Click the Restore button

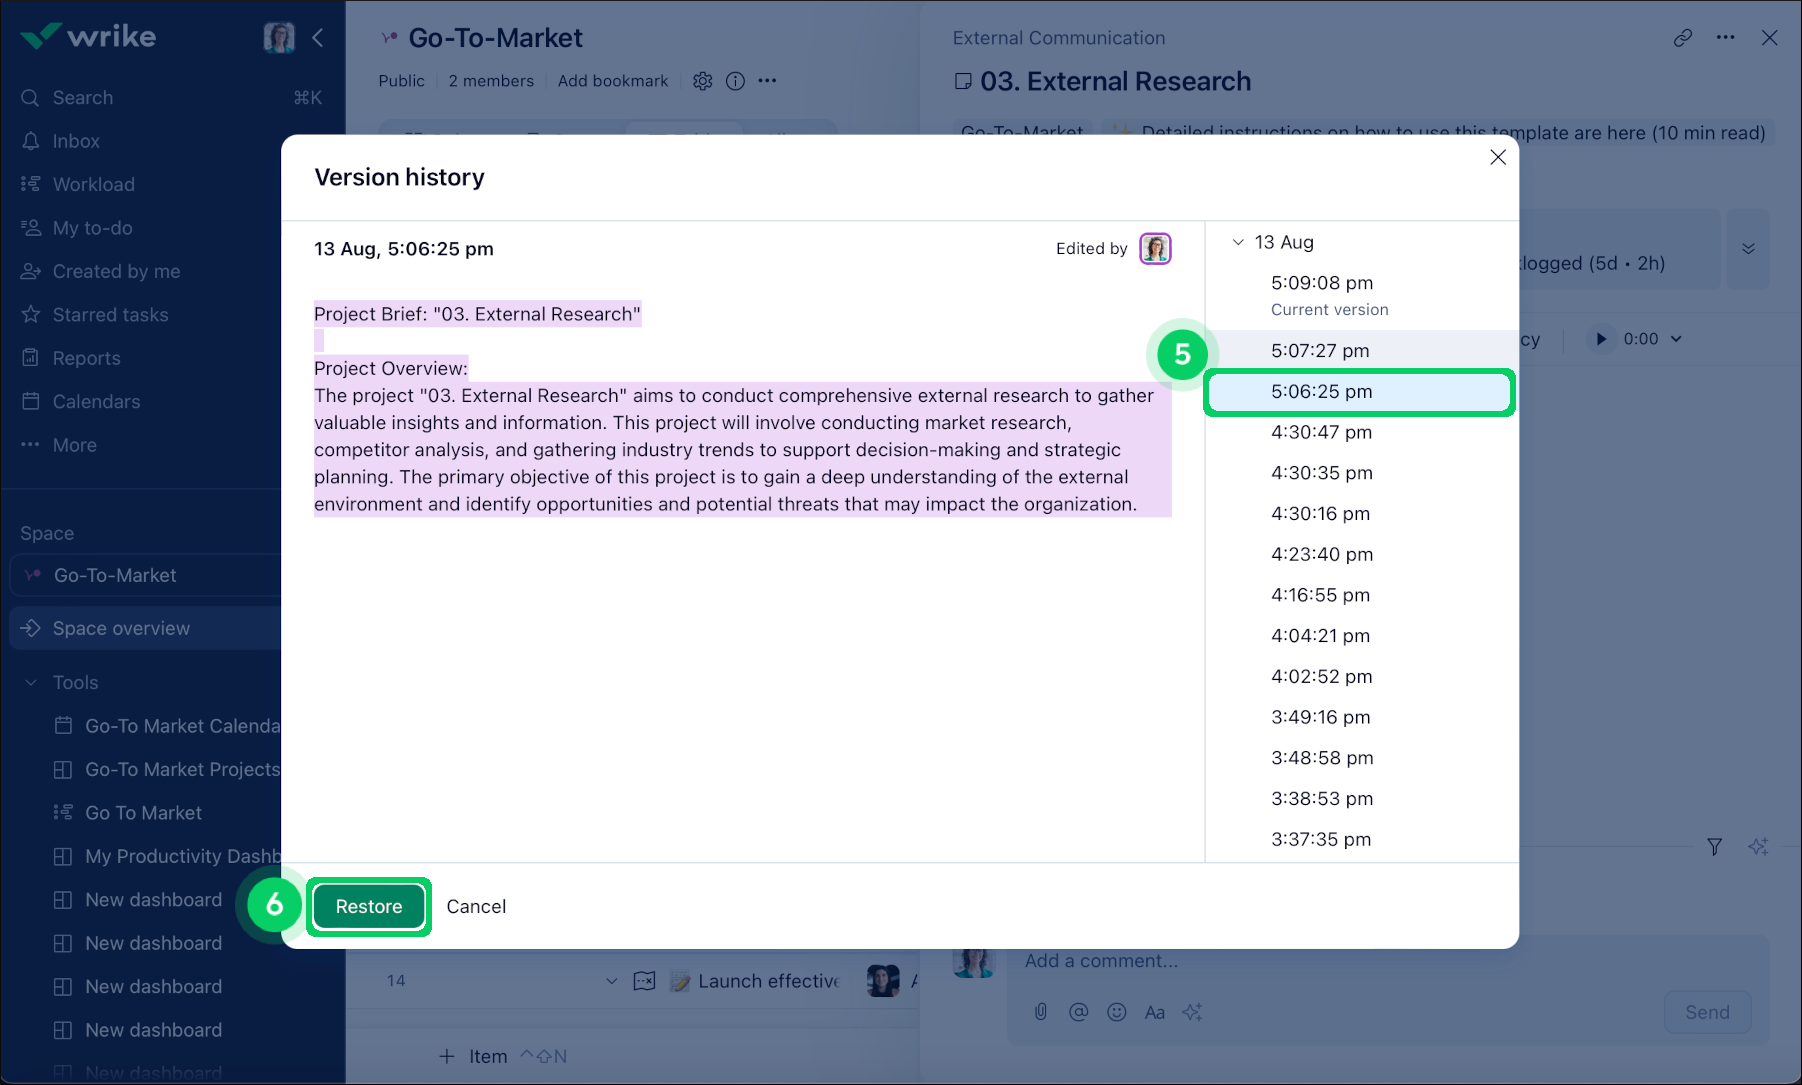[368, 906]
